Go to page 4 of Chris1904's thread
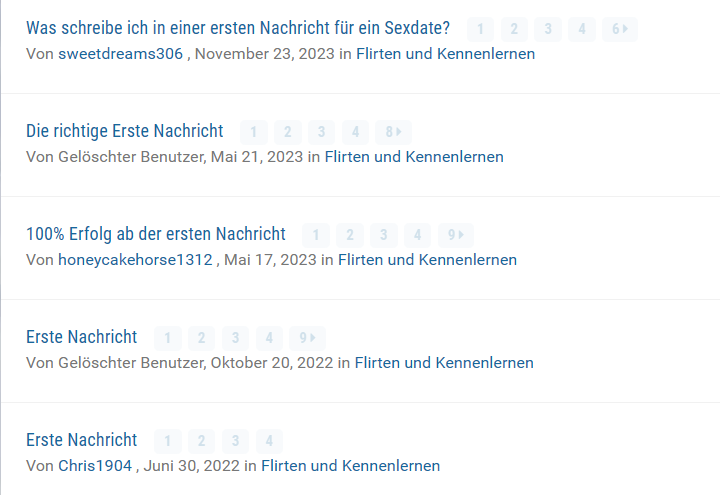 pyautogui.click(x=269, y=441)
